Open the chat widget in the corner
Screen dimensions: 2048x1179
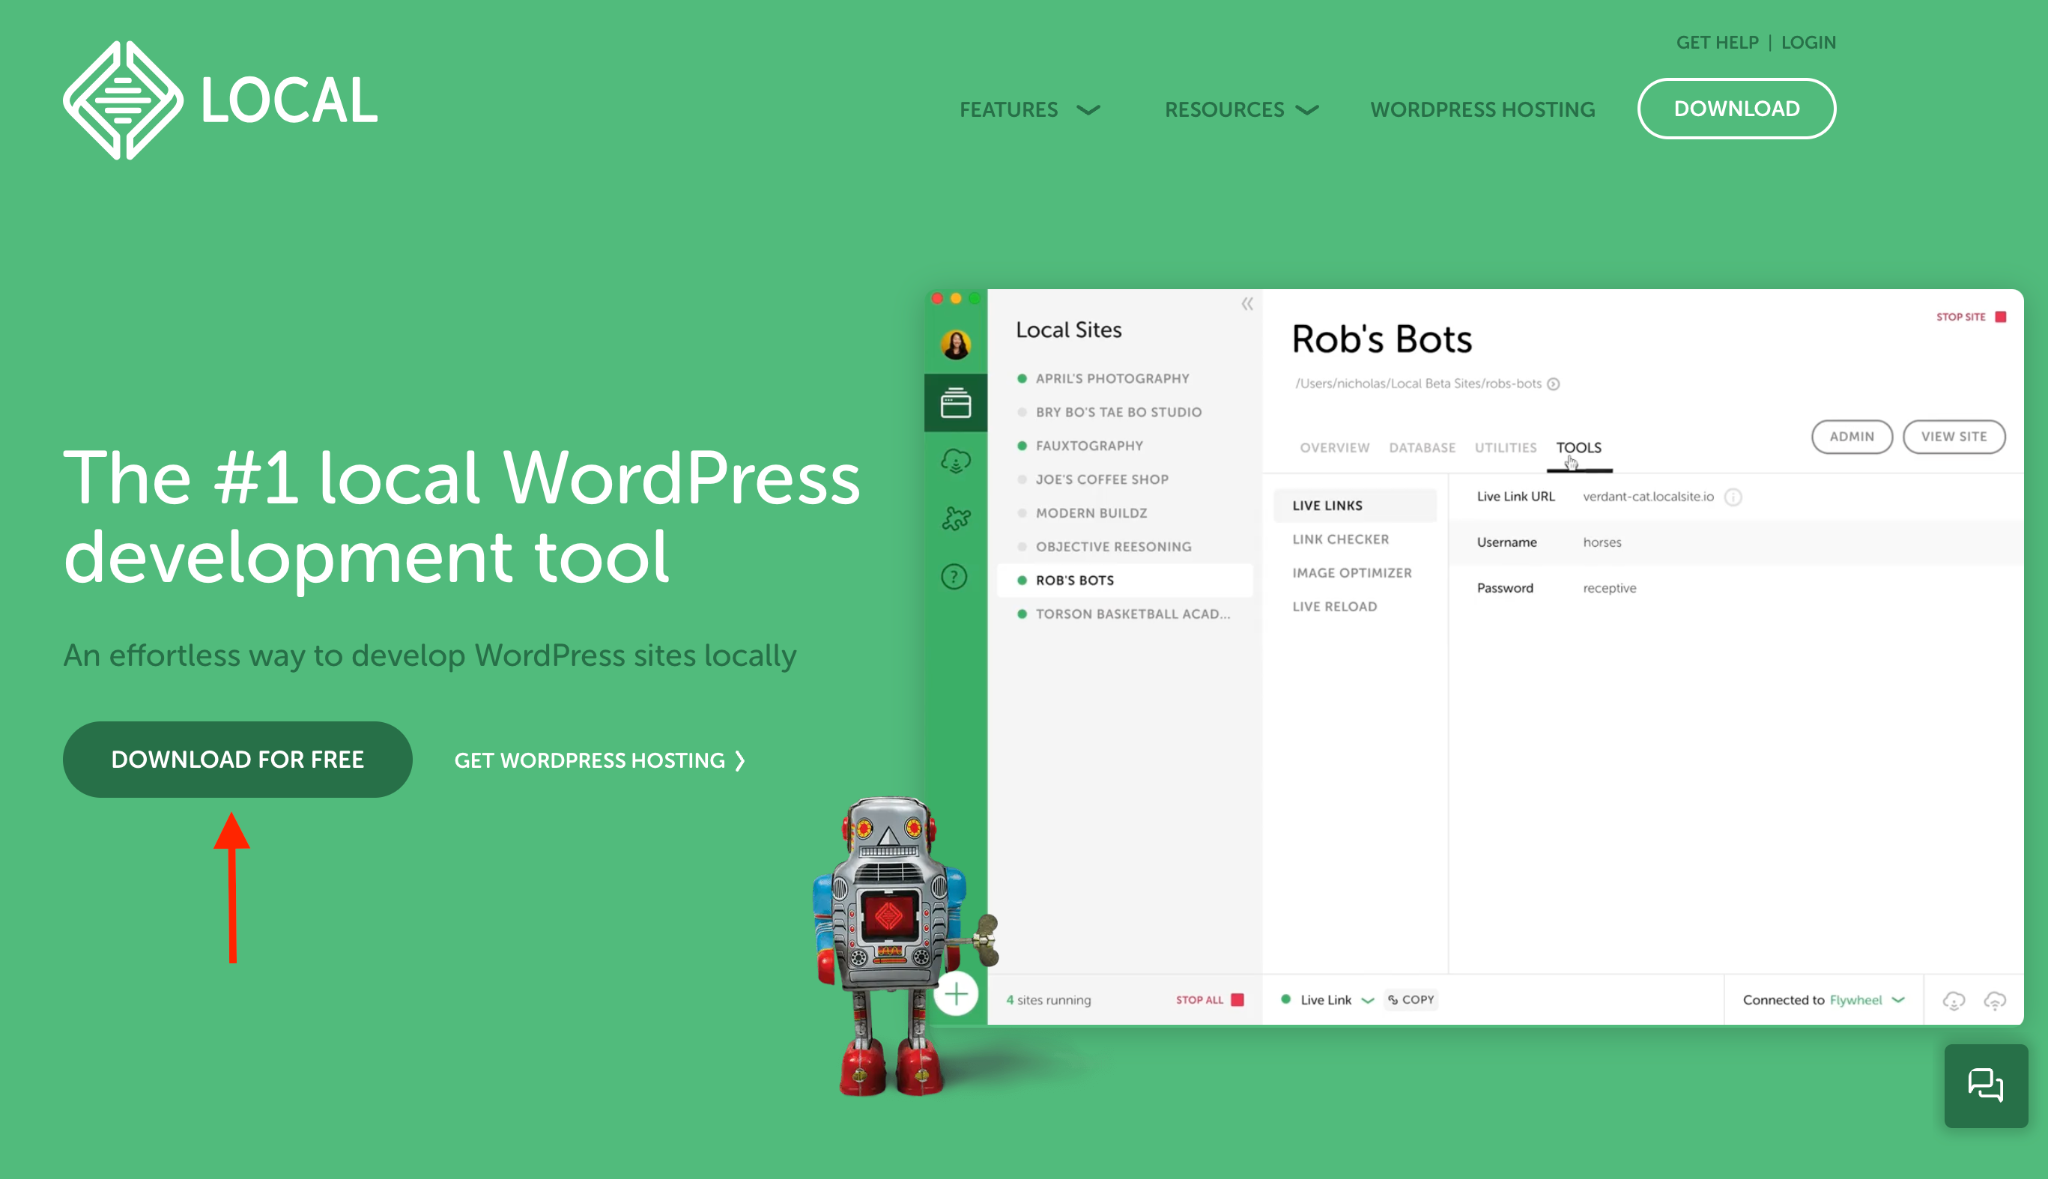coord(1986,1086)
